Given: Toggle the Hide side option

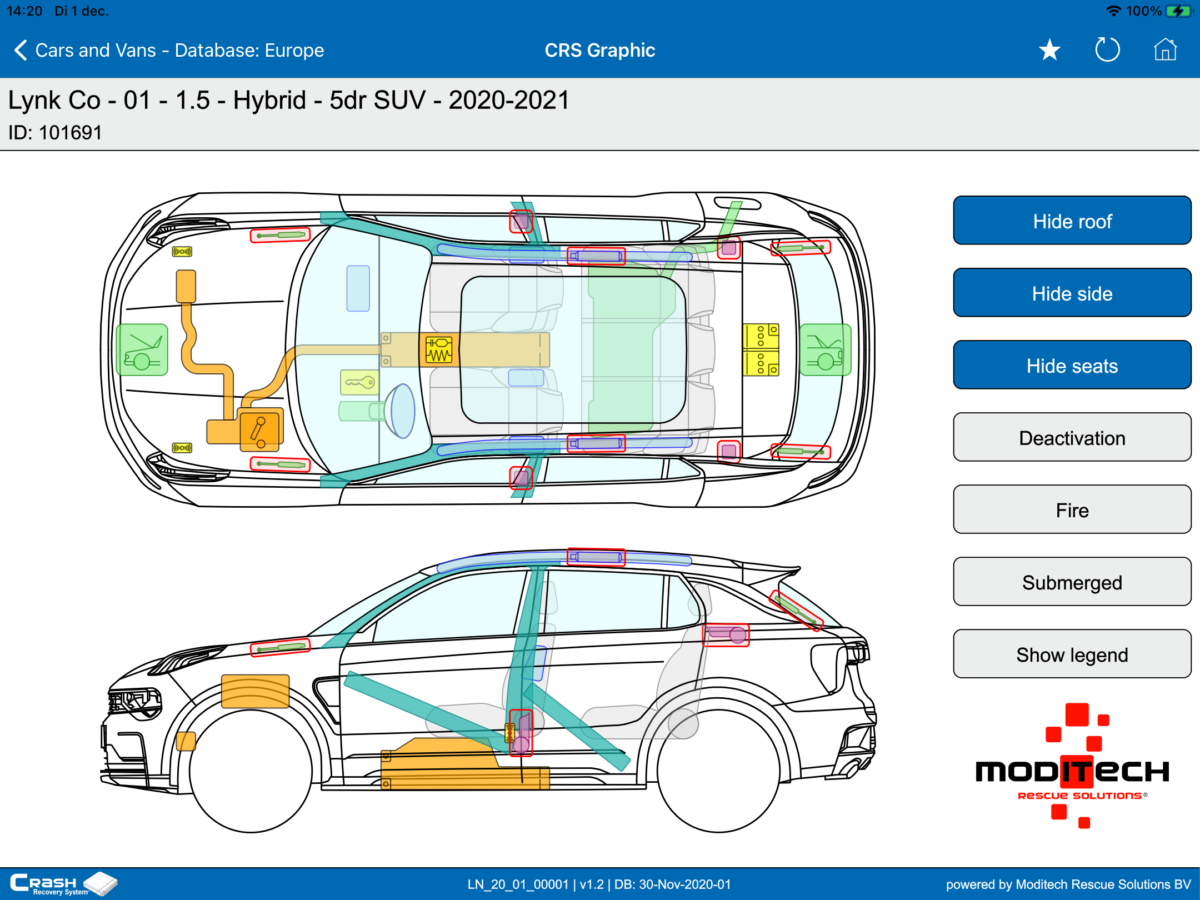Looking at the screenshot, I should (x=1072, y=293).
